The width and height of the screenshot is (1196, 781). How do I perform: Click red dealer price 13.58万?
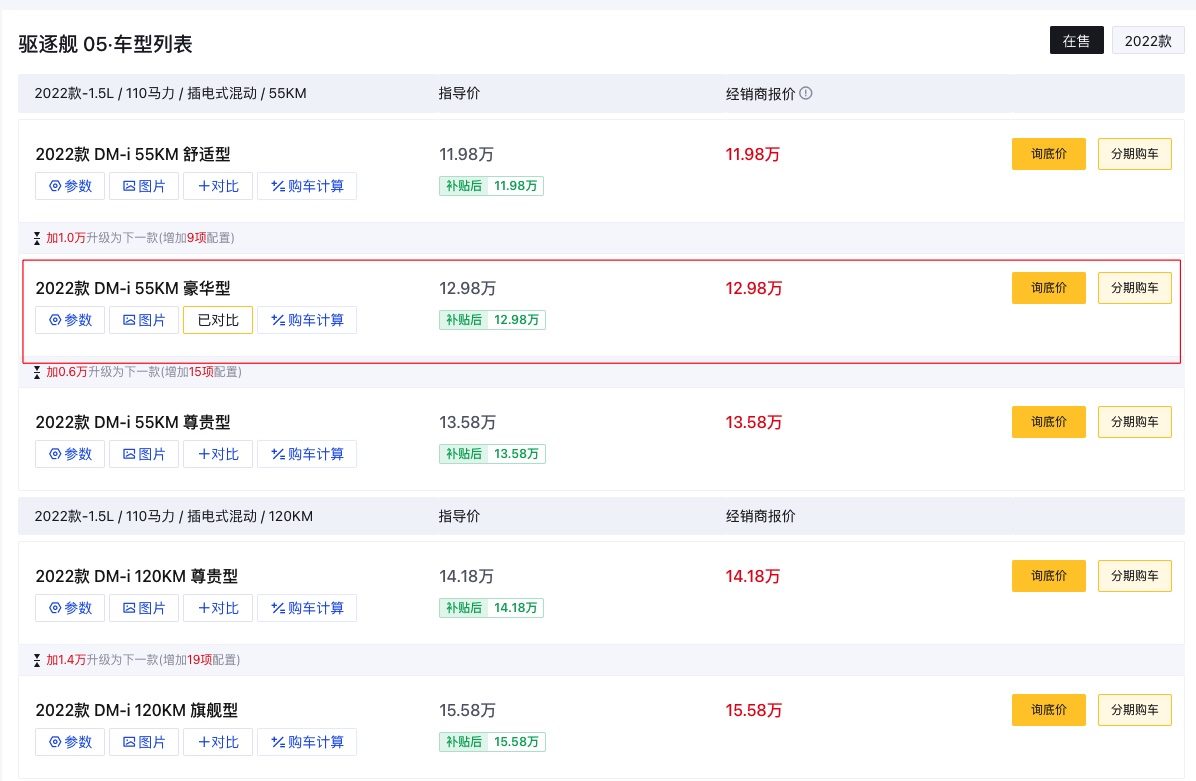coord(754,423)
